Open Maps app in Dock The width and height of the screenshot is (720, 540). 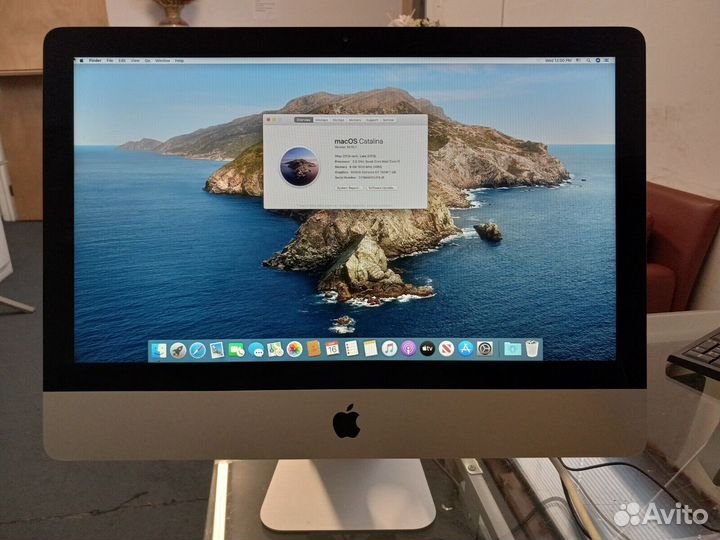[275, 350]
